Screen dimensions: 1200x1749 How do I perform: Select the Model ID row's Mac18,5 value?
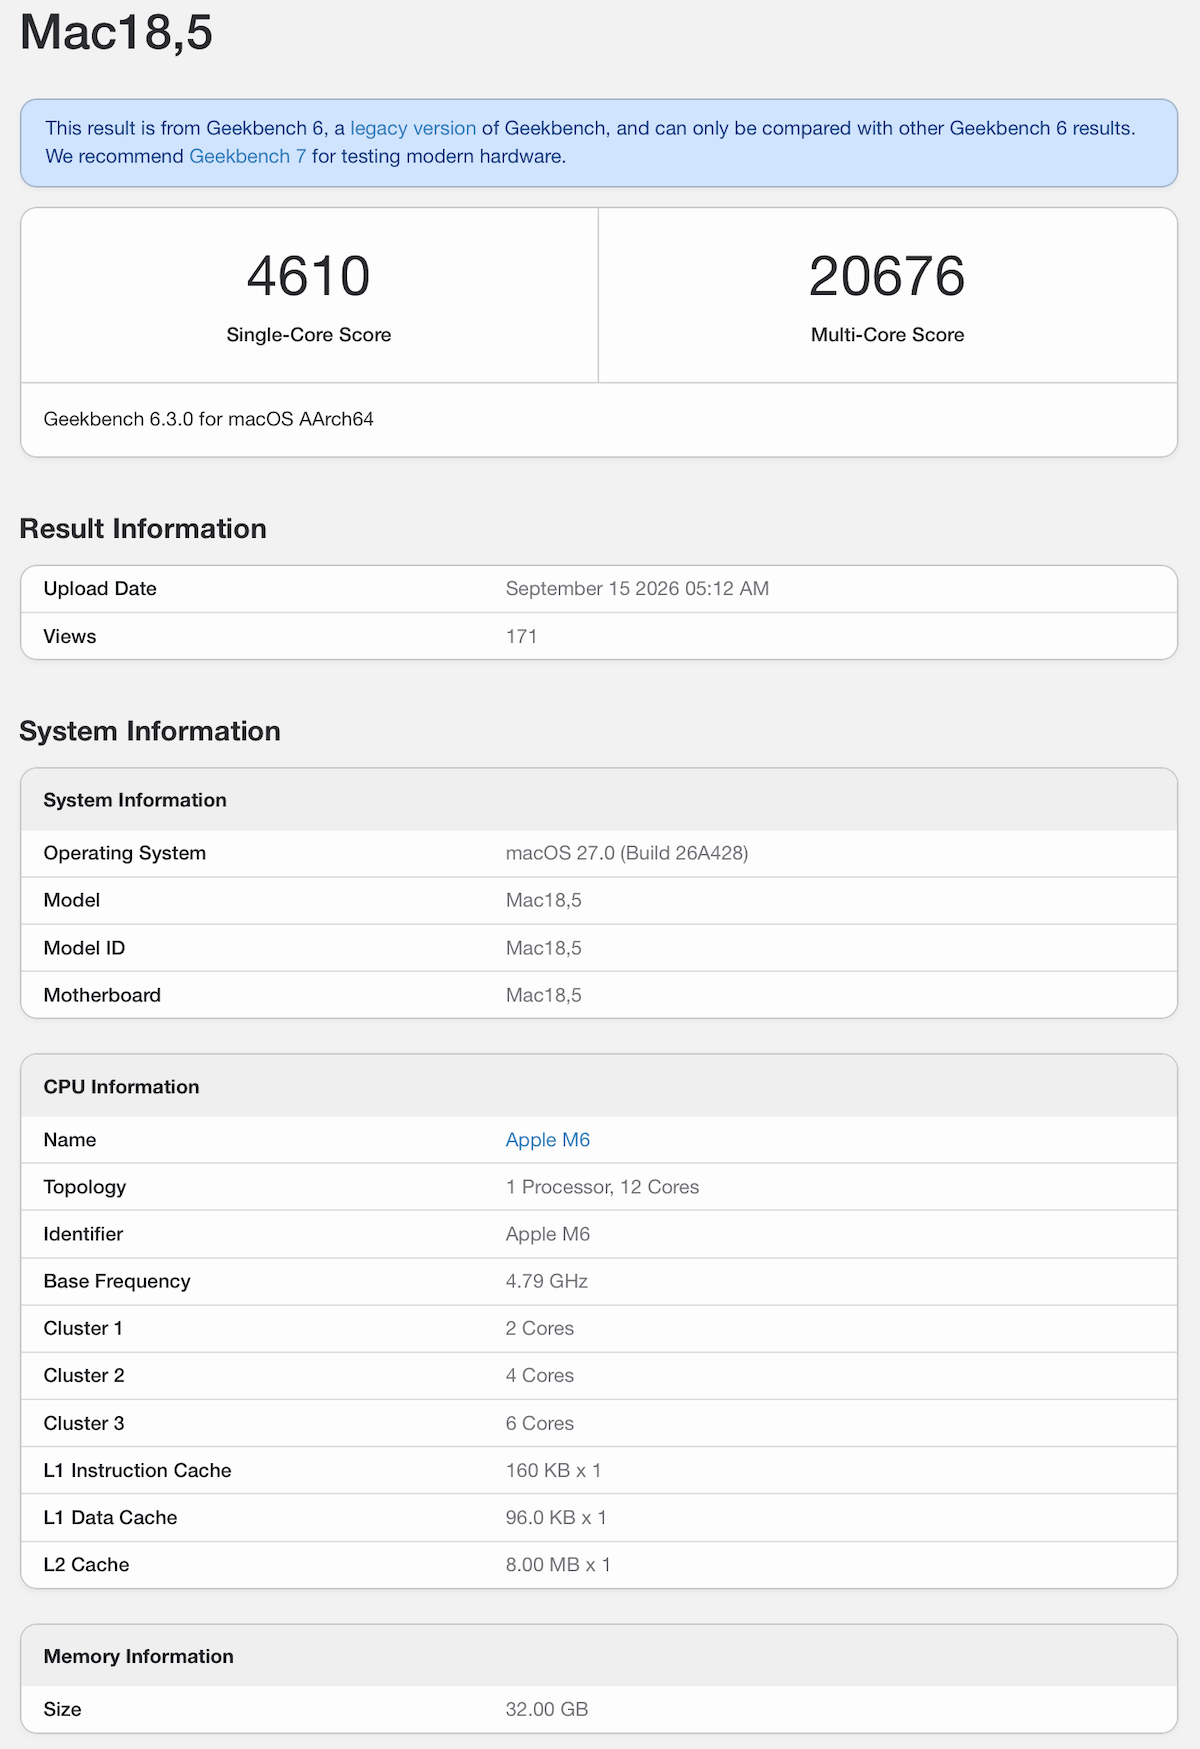[543, 948]
